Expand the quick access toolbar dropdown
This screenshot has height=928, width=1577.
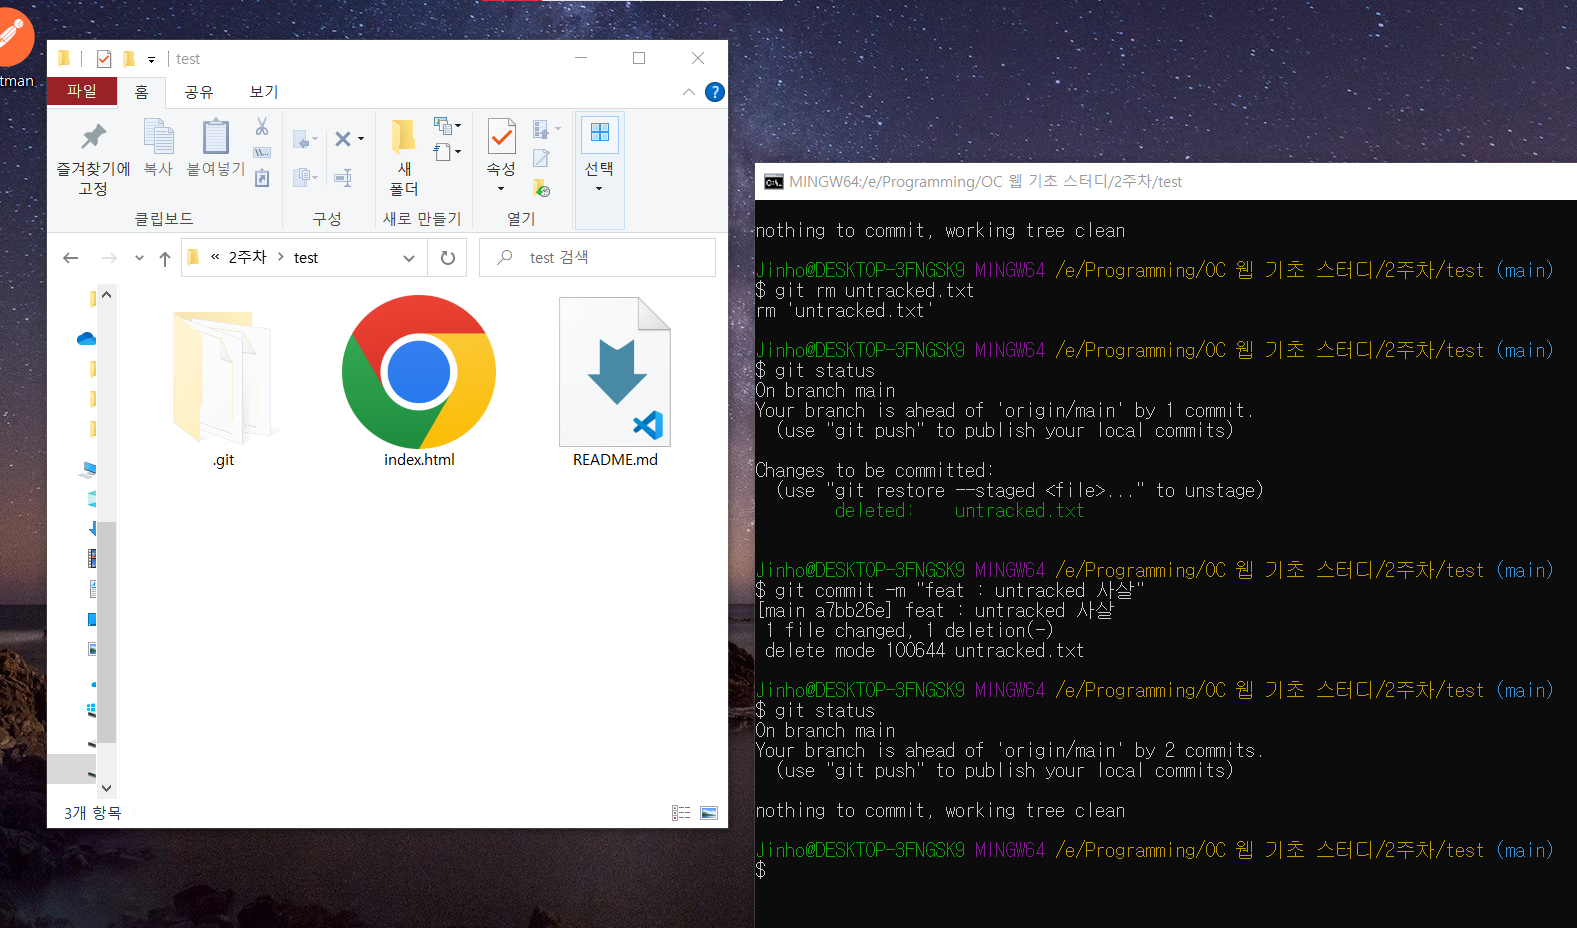(152, 59)
